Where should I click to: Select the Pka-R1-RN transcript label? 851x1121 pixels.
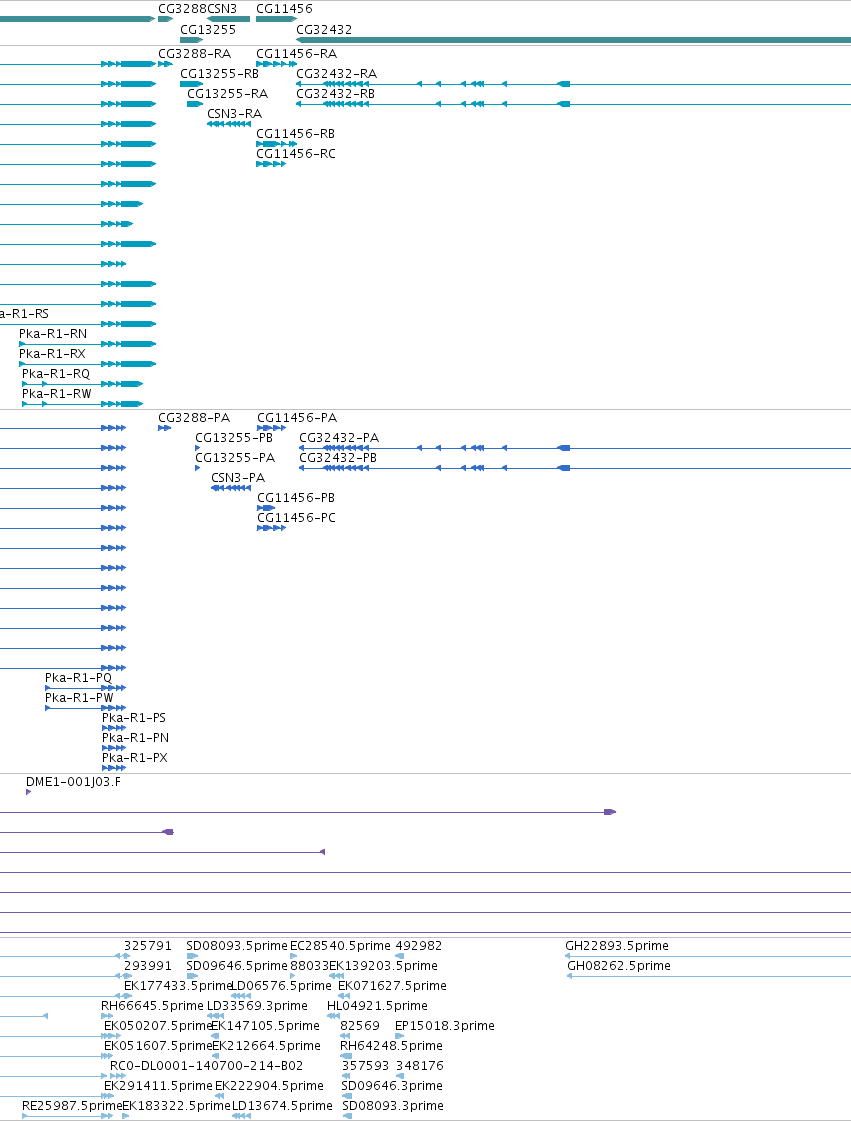pos(53,334)
